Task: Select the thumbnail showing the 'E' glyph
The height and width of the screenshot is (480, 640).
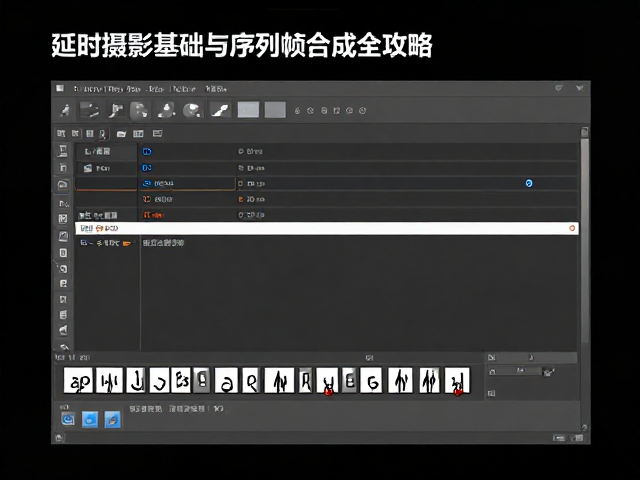Action: click(349, 380)
